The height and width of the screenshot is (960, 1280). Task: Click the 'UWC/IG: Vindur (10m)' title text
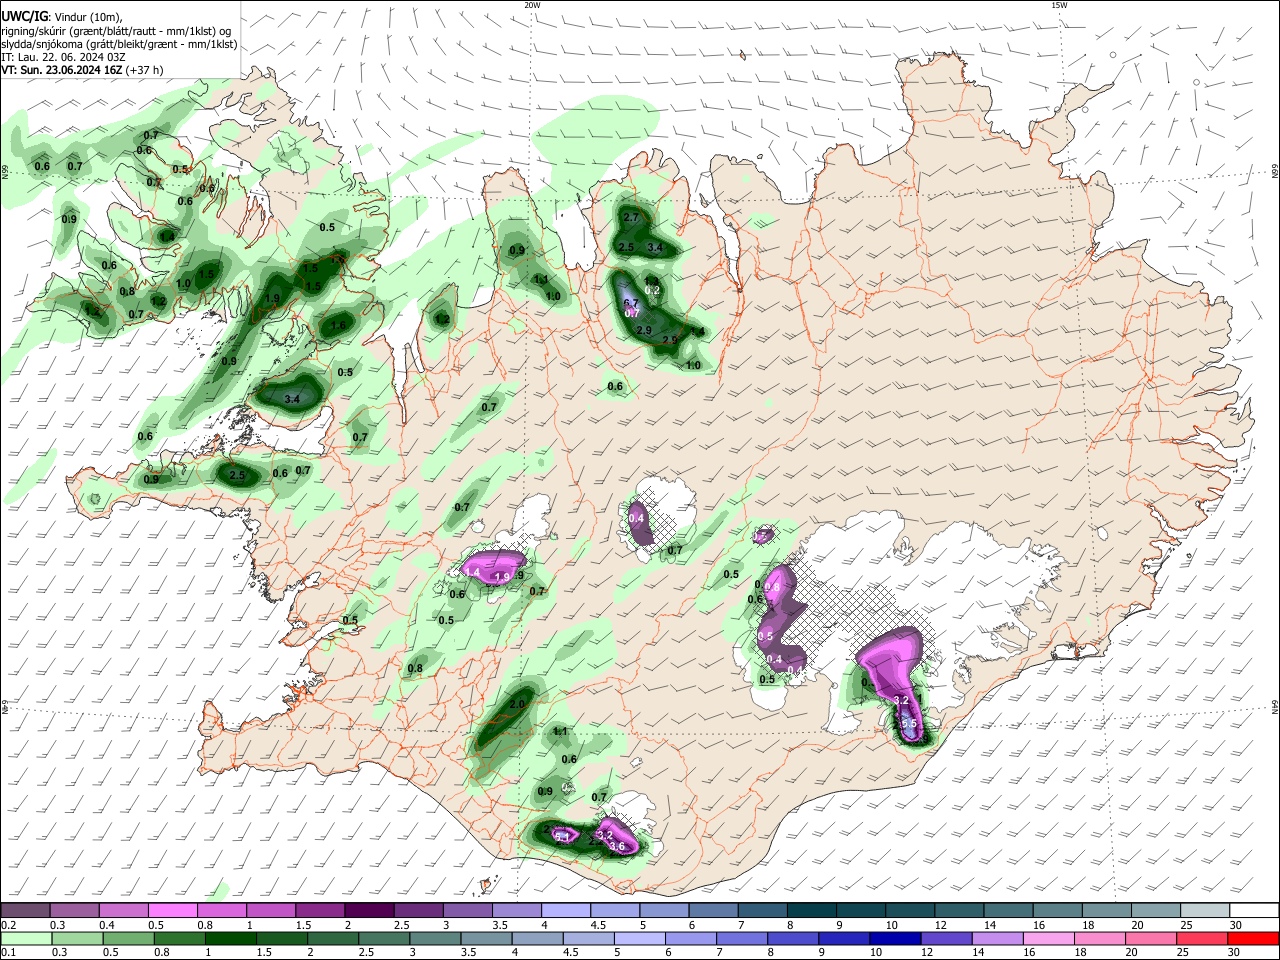(62, 16)
